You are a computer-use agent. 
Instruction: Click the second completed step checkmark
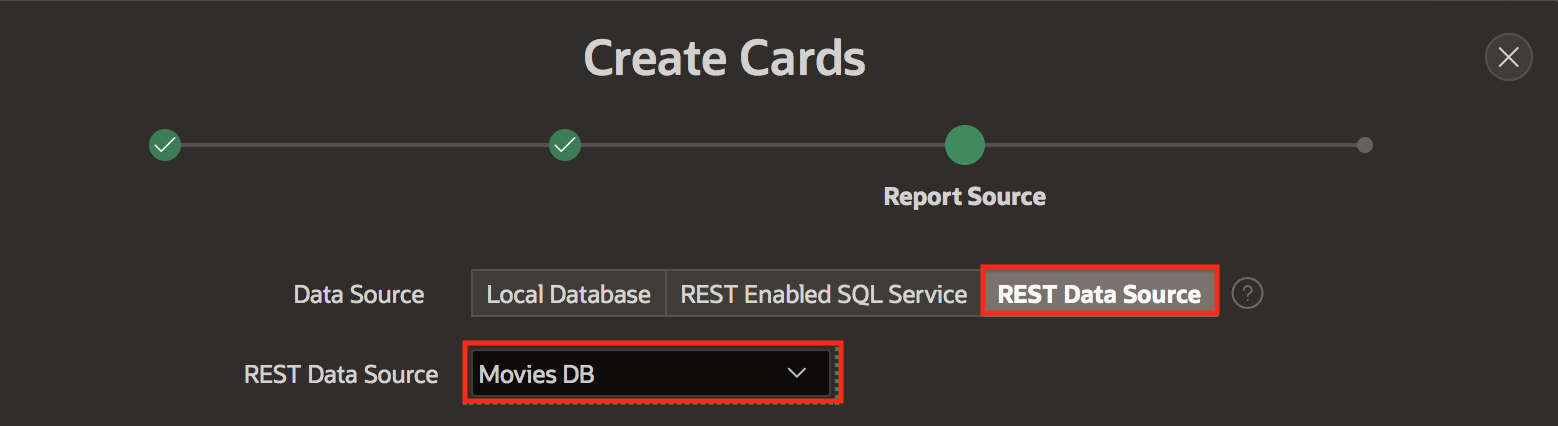coord(565,145)
